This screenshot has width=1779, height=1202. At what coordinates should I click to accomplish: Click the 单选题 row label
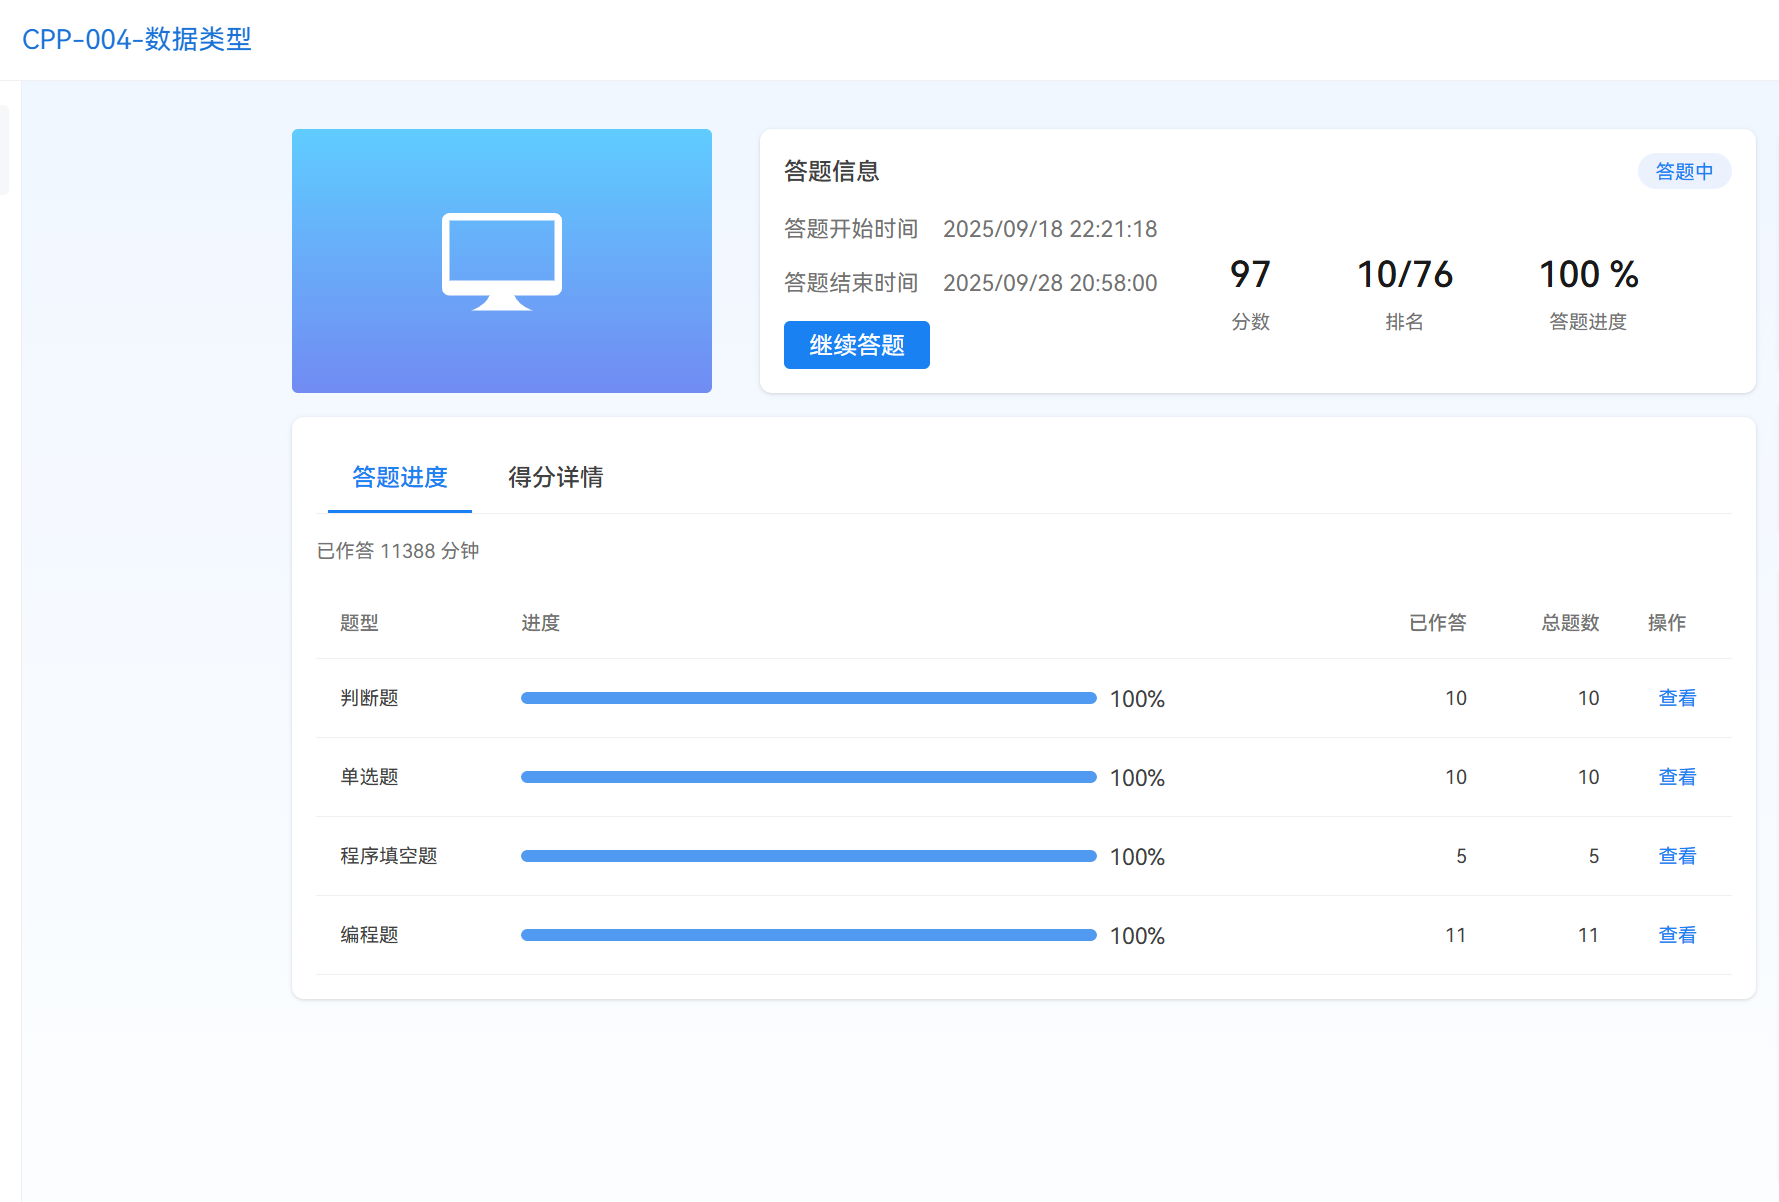[369, 777]
